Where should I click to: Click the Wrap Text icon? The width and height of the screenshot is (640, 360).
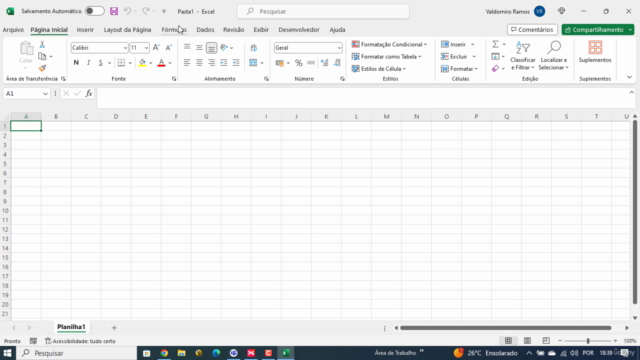pos(254,48)
